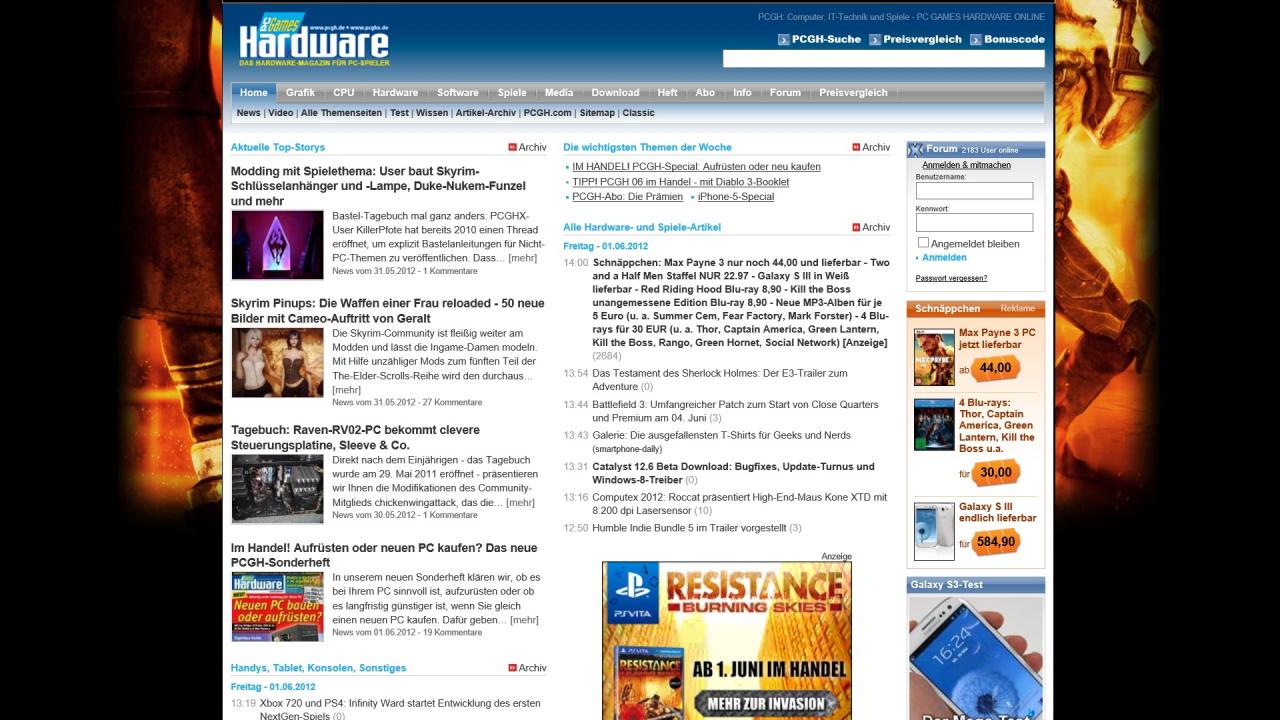The width and height of the screenshot is (1280, 720).
Task: Click the arrow icon beside Bonuscode
Action: [x=976, y=40]
